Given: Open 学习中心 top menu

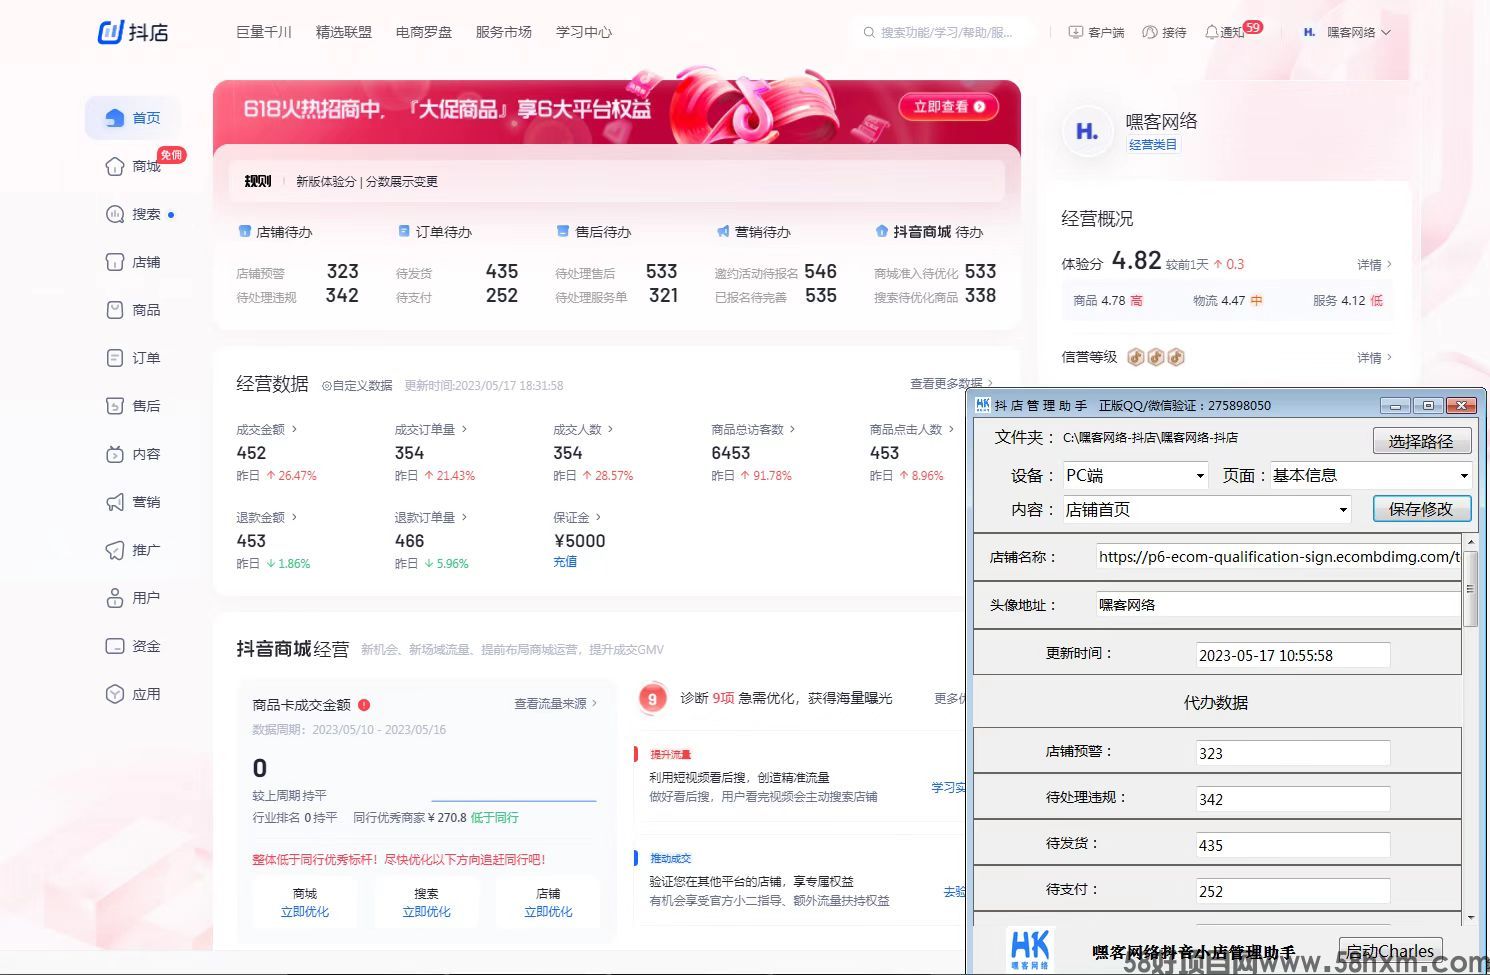Looking at the screenshot, I should click(584, 32).
